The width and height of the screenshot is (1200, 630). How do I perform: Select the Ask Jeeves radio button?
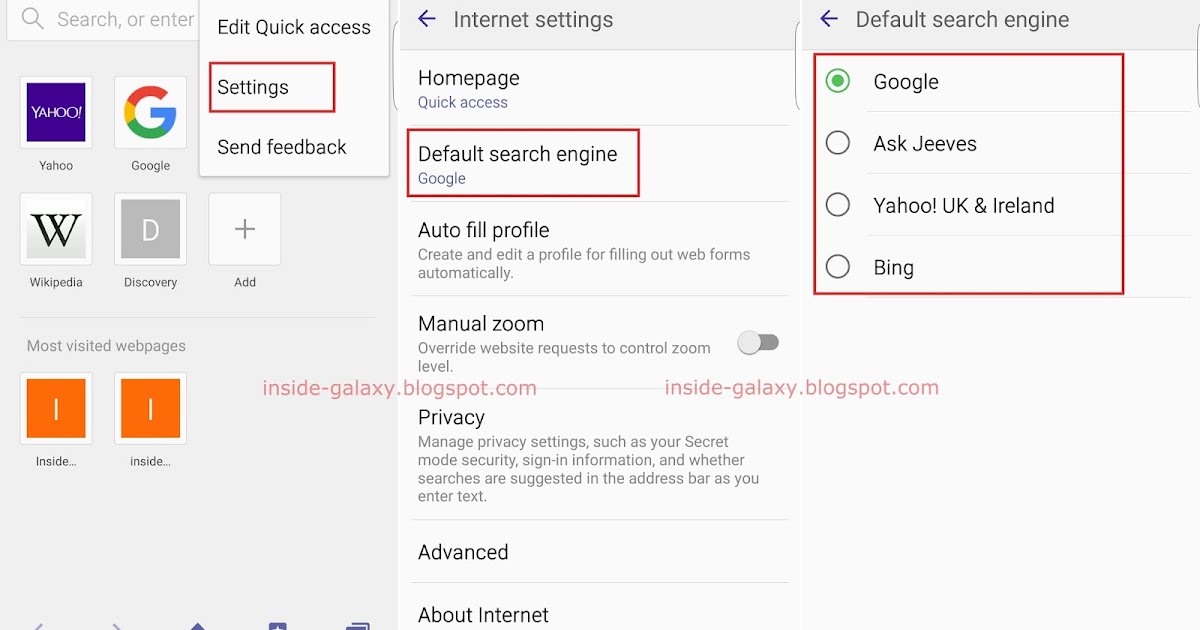(x=838, y=143)
